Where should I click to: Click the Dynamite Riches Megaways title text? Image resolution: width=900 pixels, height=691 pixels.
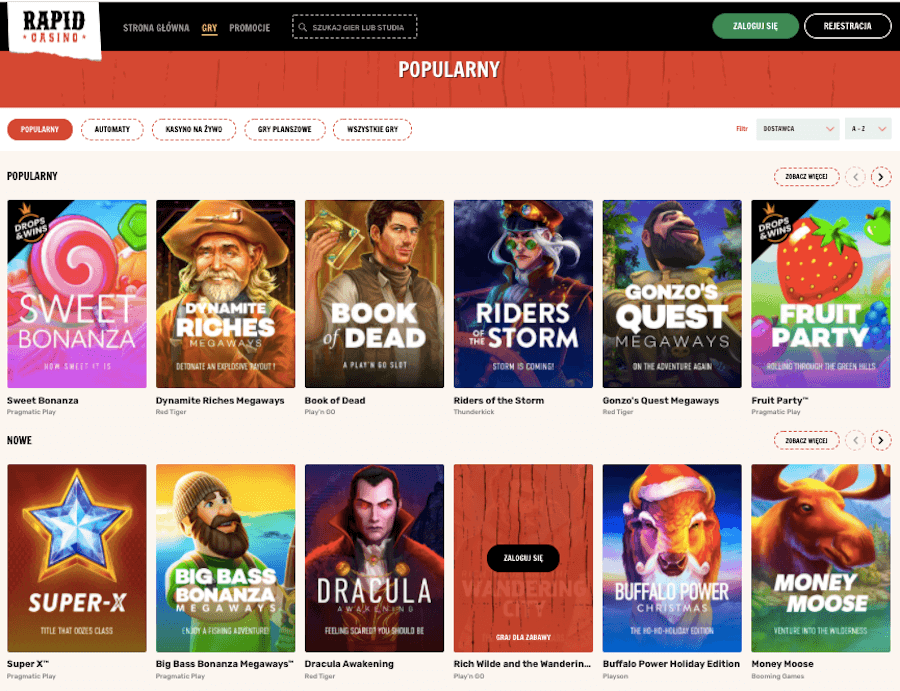click(220, 401)
